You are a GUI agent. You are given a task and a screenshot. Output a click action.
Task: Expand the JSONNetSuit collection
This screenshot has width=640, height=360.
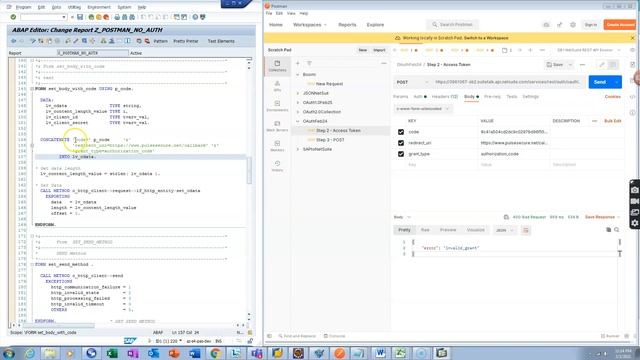coord(298,93)
